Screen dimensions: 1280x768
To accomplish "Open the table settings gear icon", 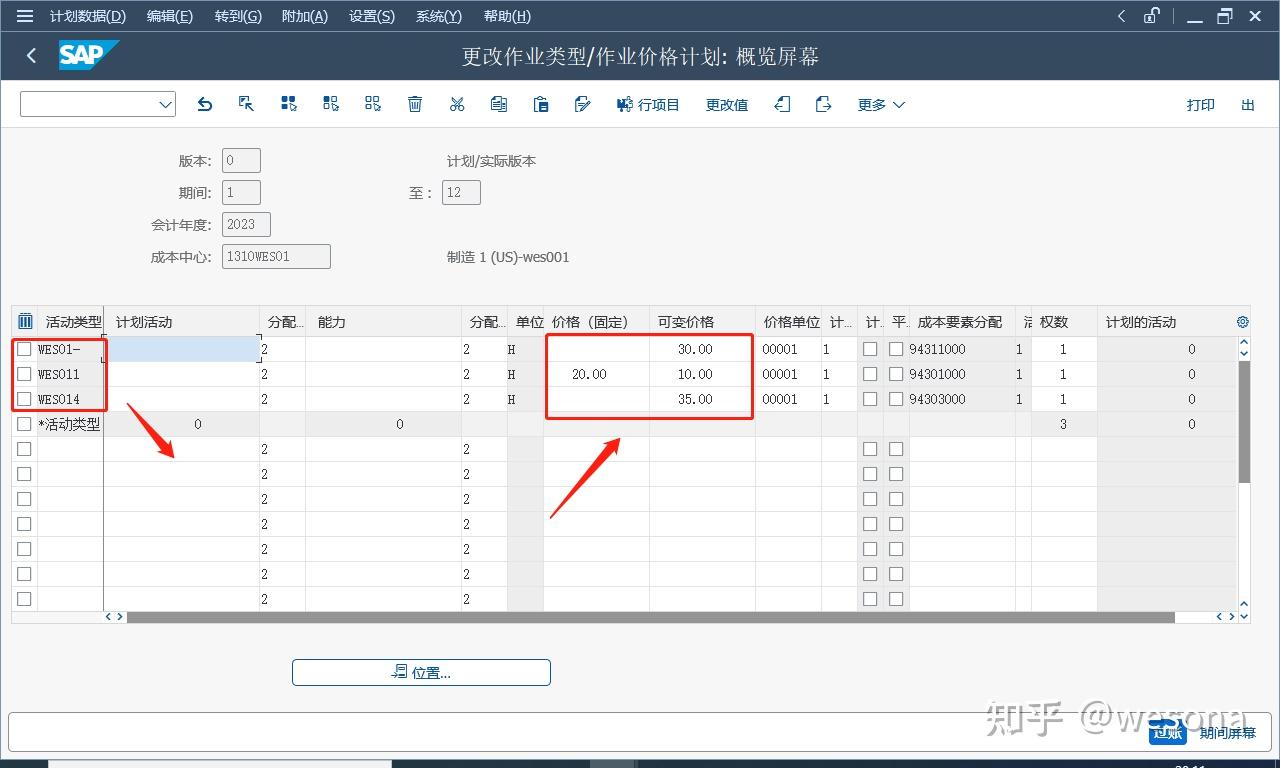I will tap(1242, 321).
